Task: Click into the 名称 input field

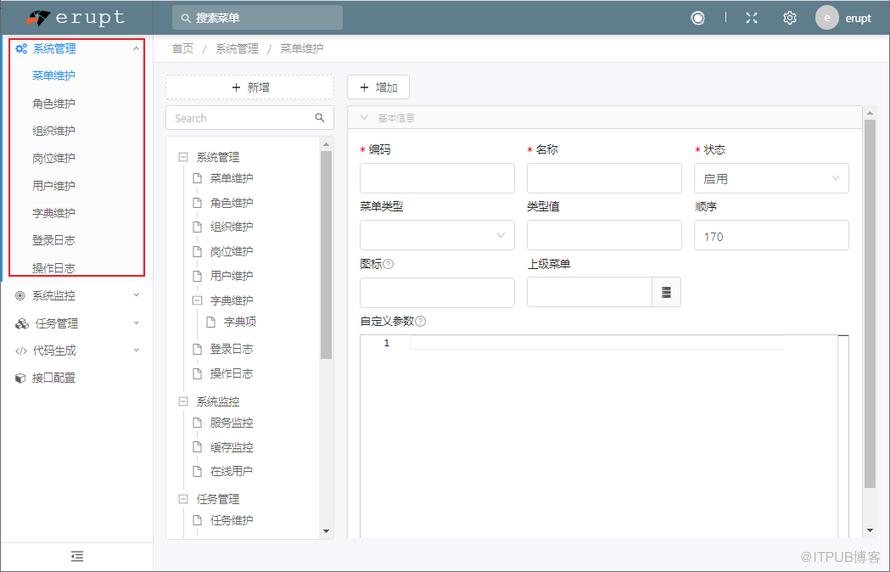Action: pos(604,178)
